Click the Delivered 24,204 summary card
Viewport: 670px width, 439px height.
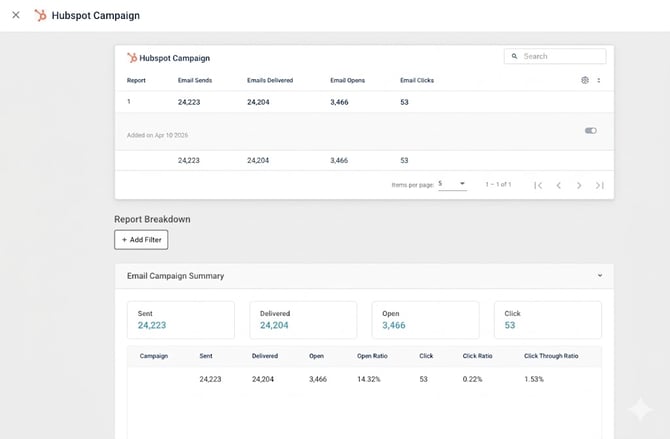point(303,320)
